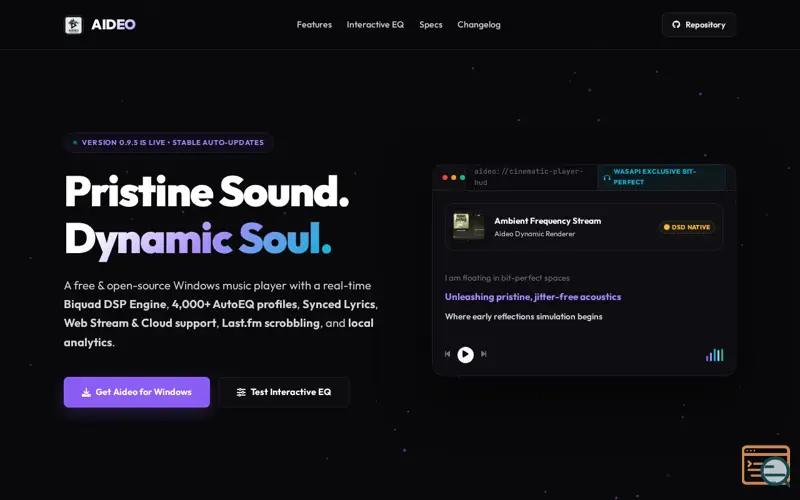Click the WASAPI Exclusive Bit-Perfect headphone icon

pyautogui.click(x=607, y=178)
